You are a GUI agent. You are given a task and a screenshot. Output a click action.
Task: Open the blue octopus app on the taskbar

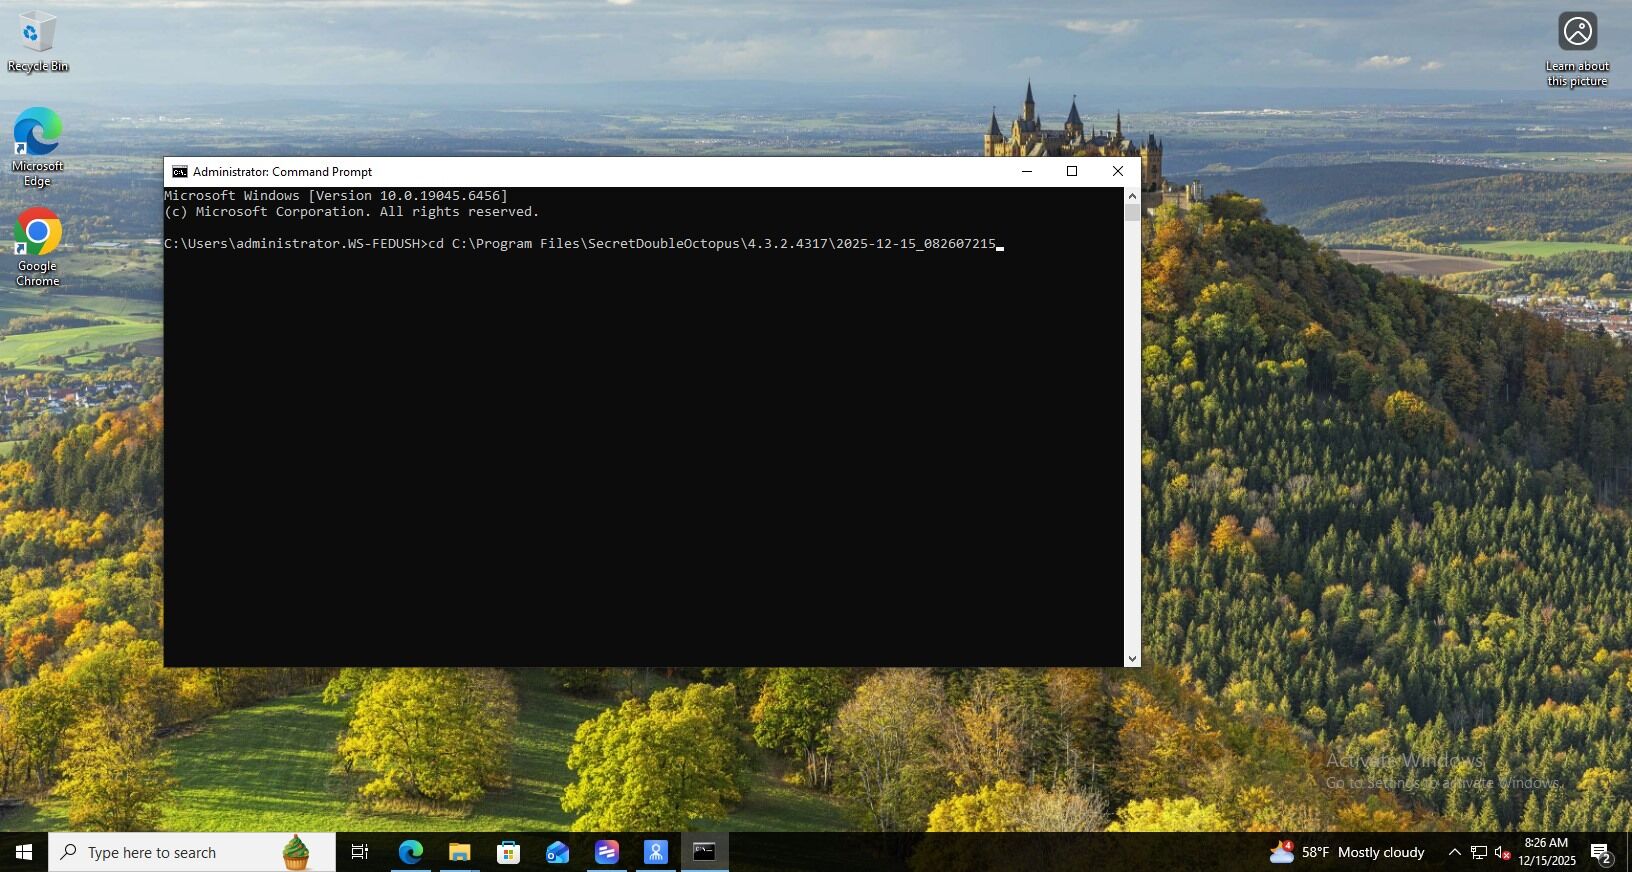pyautogui.click(x=656, y=852)
